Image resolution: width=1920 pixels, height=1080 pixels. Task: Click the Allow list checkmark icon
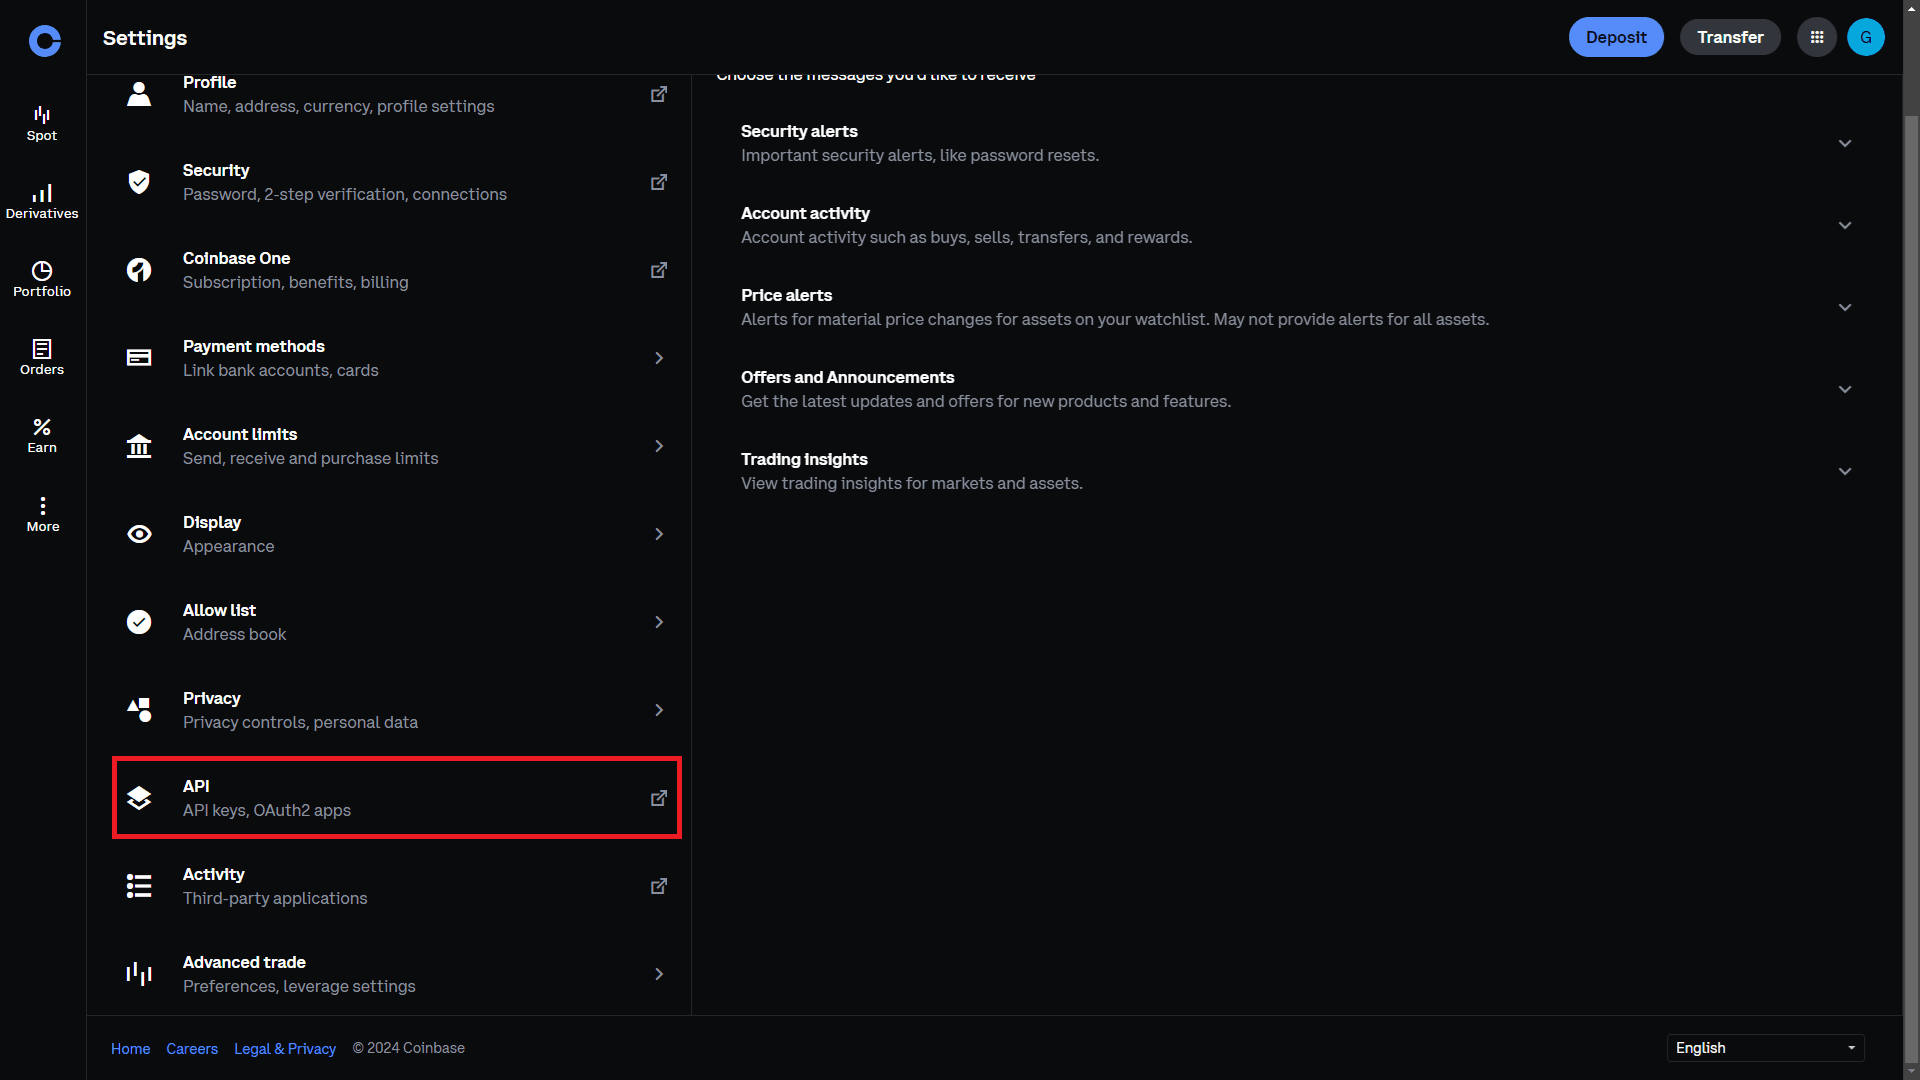click(139, 622)
